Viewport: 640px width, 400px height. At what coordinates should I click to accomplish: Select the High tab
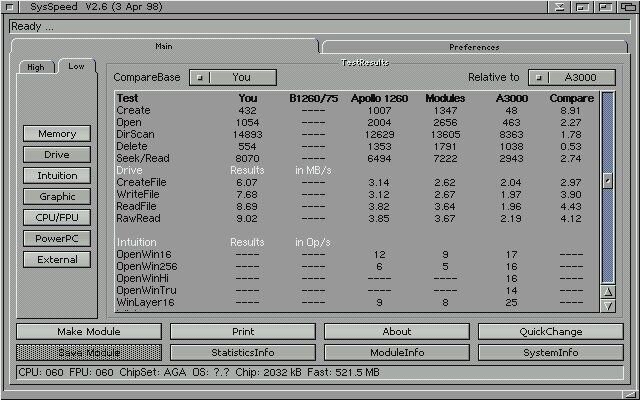point(36,67)
